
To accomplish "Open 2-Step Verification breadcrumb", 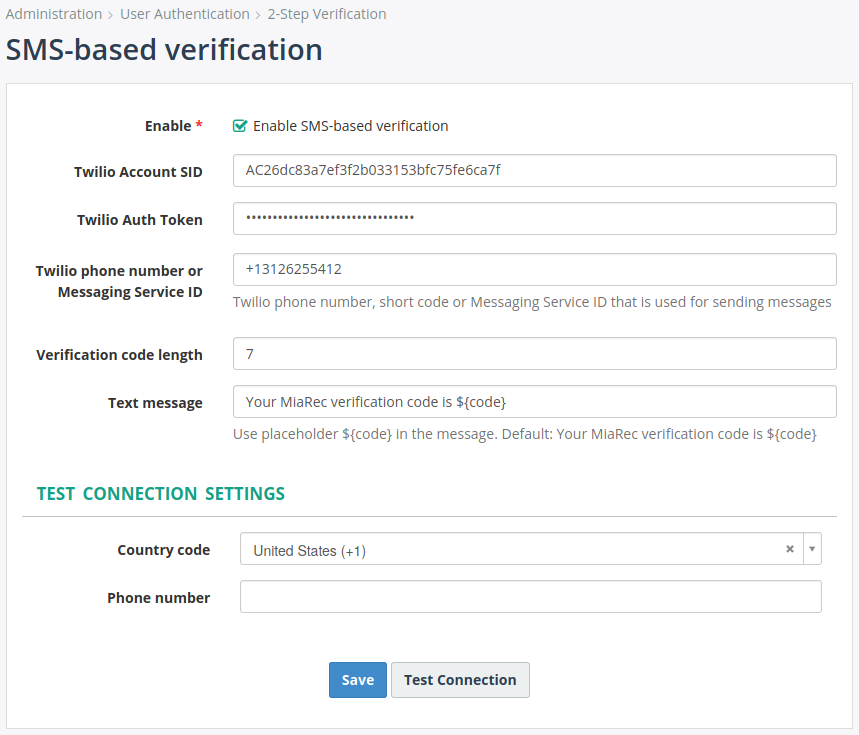I will (x=327, y=14).
